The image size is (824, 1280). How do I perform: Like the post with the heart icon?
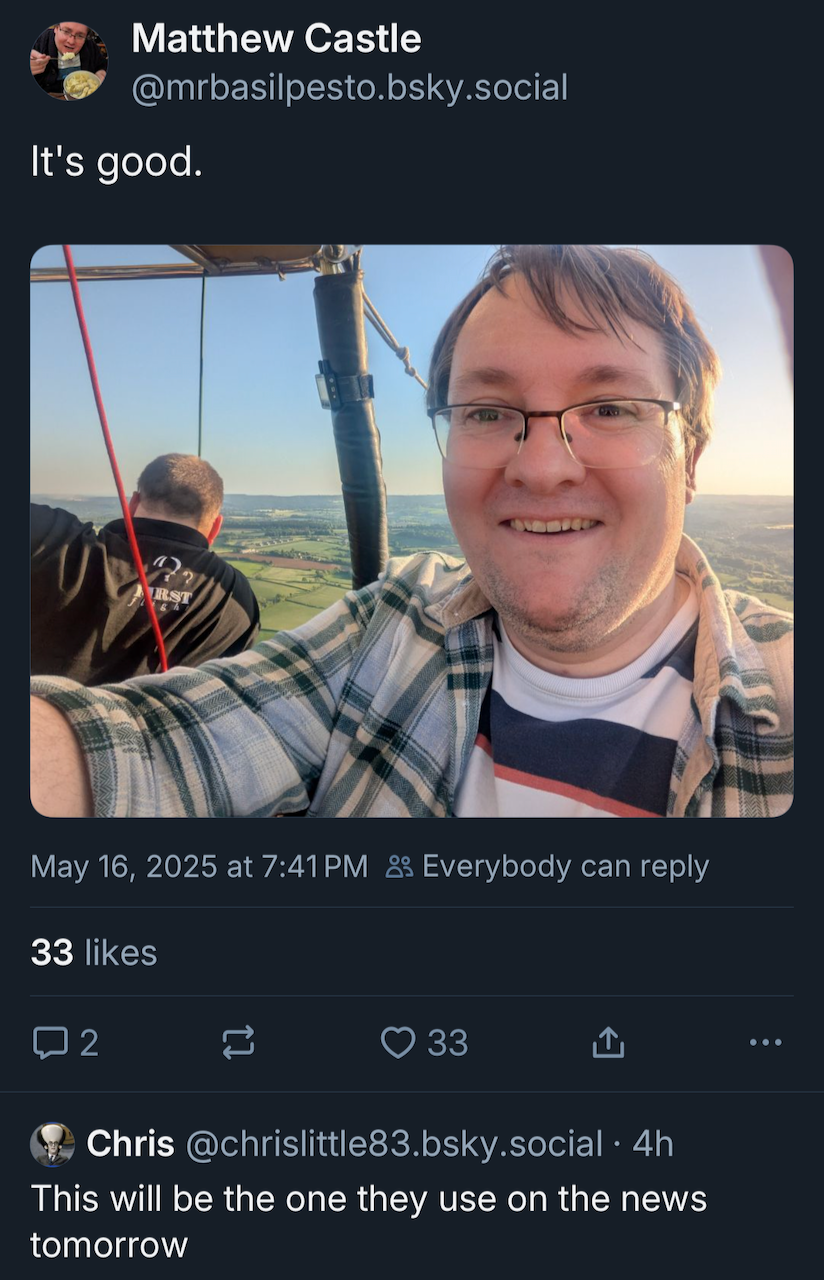click(398, 1043)
